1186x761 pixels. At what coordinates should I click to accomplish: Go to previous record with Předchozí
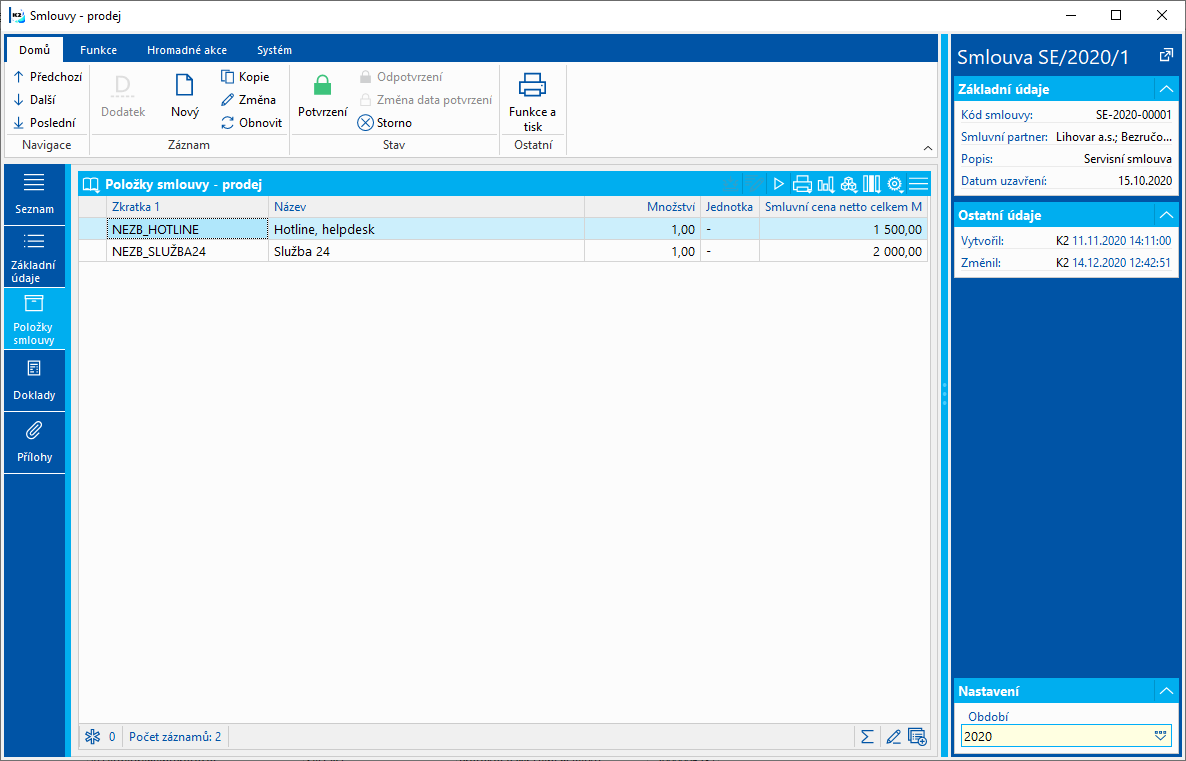[48, 76]
